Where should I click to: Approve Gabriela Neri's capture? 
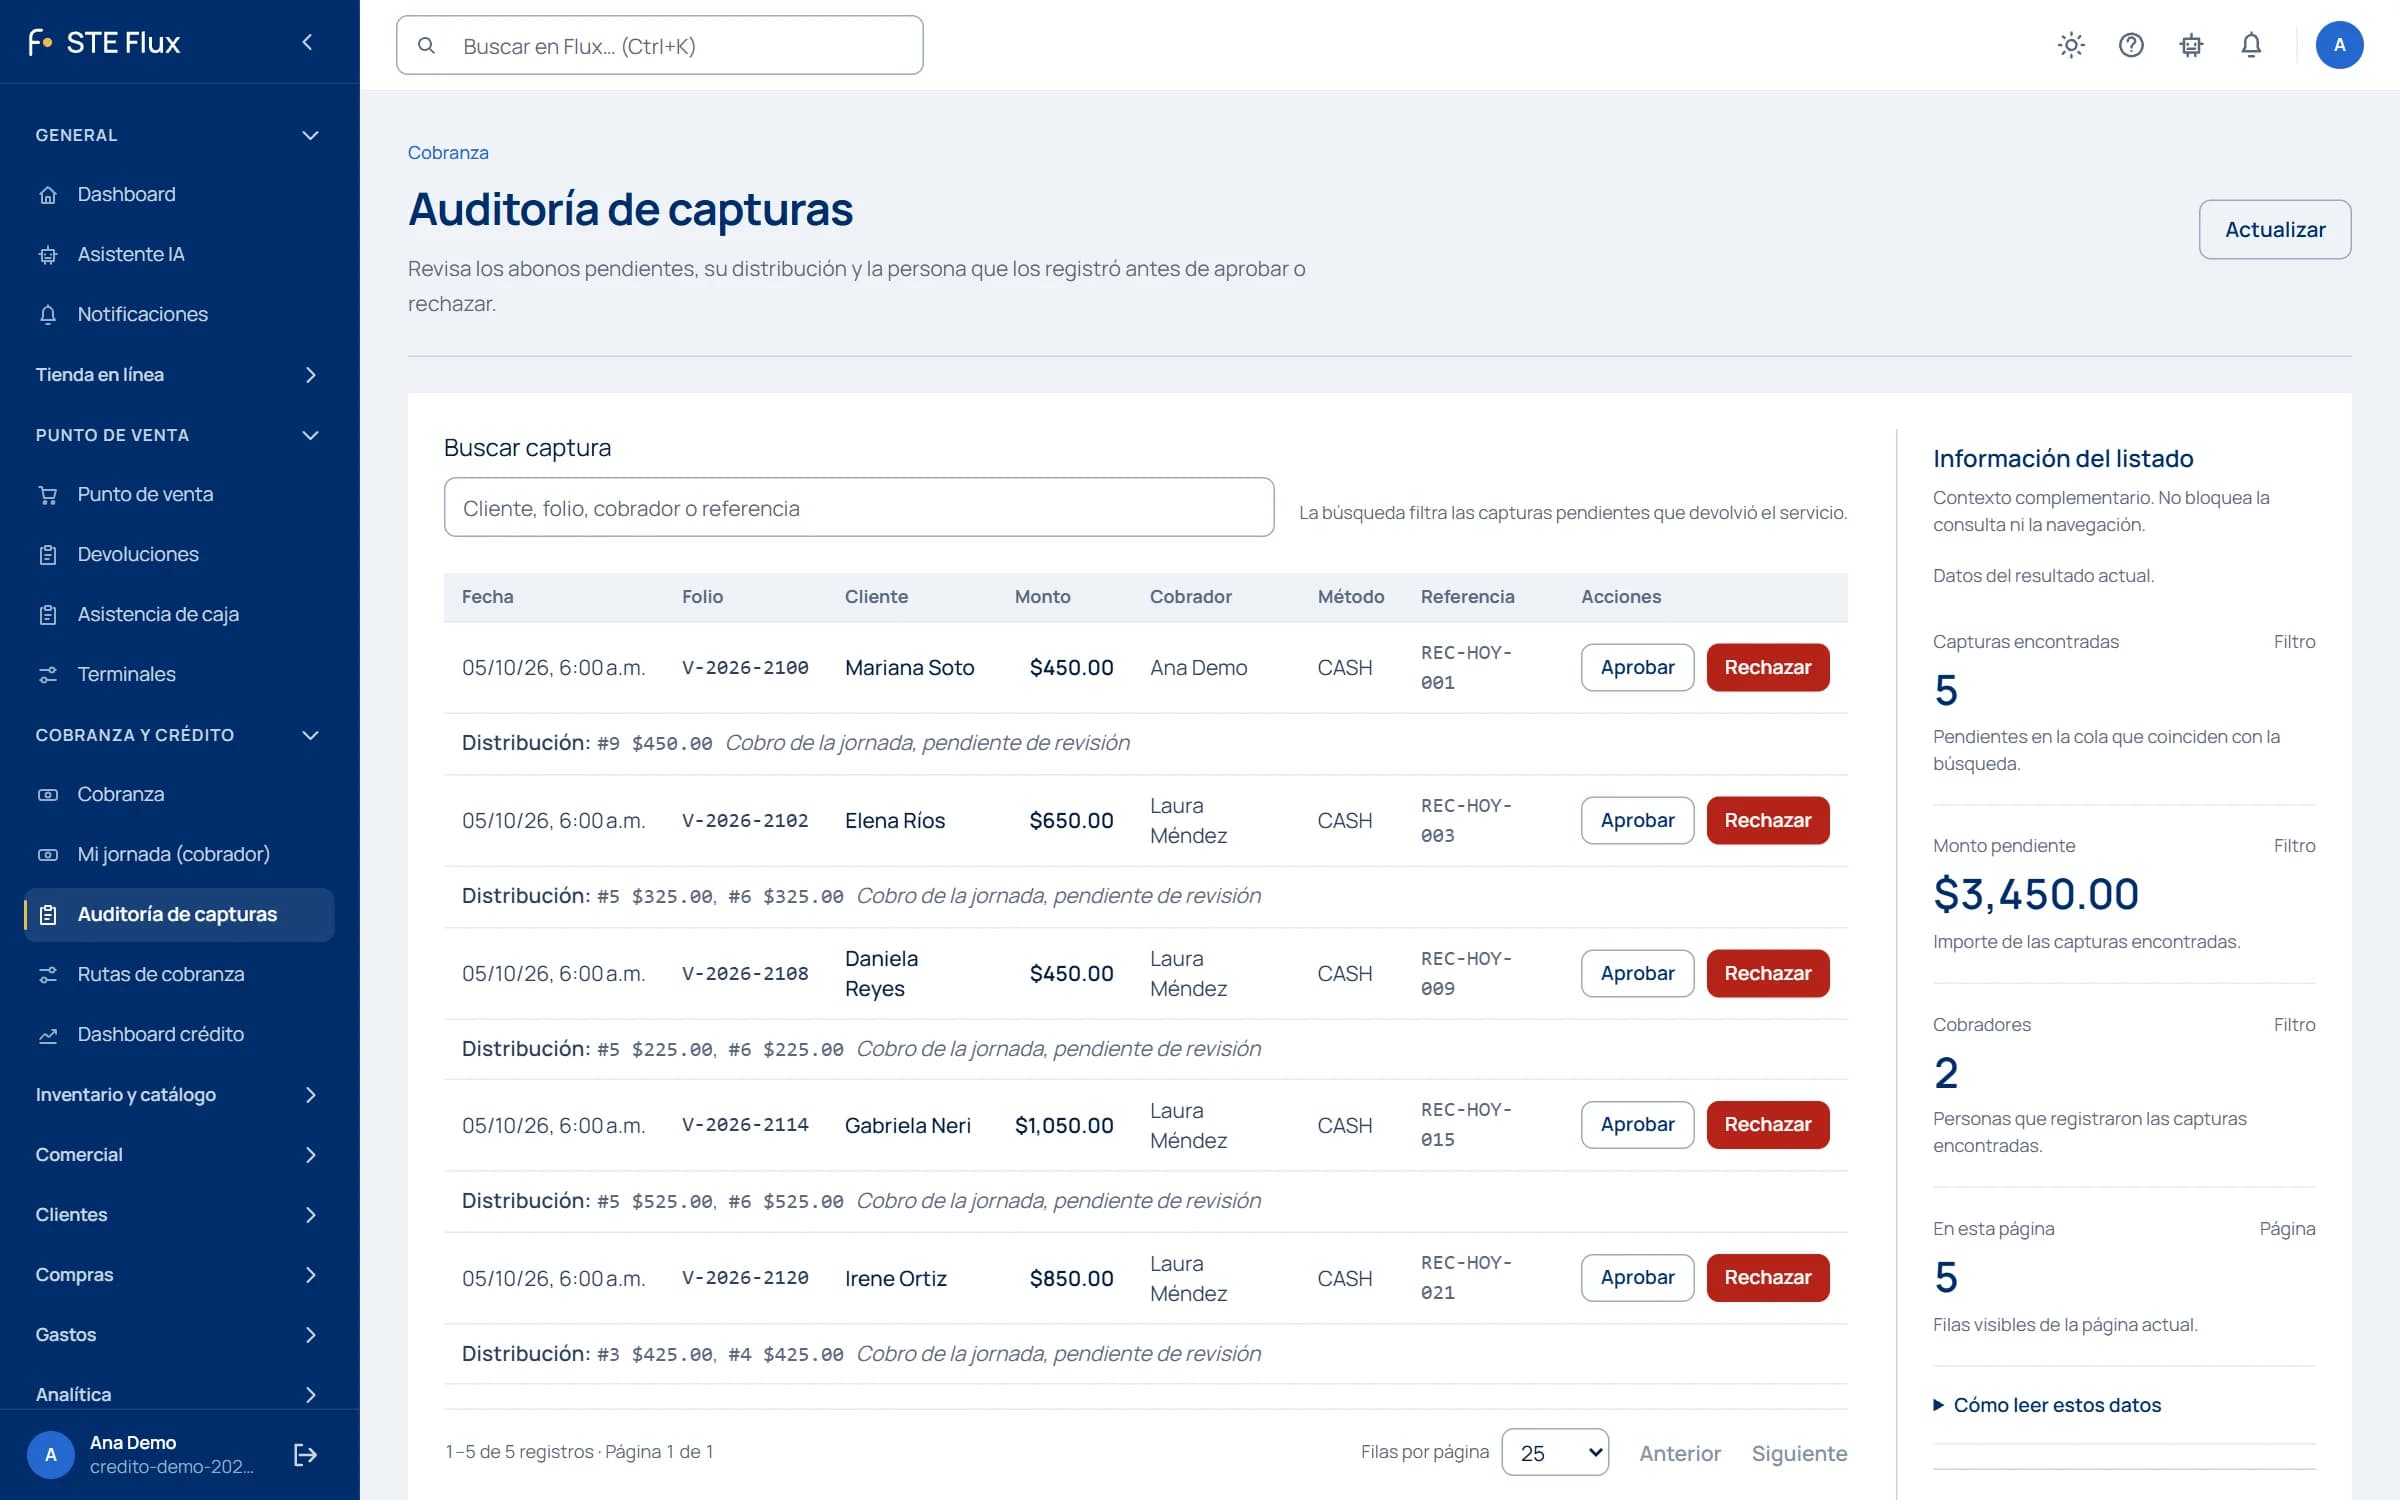tap(1637, 1124)
